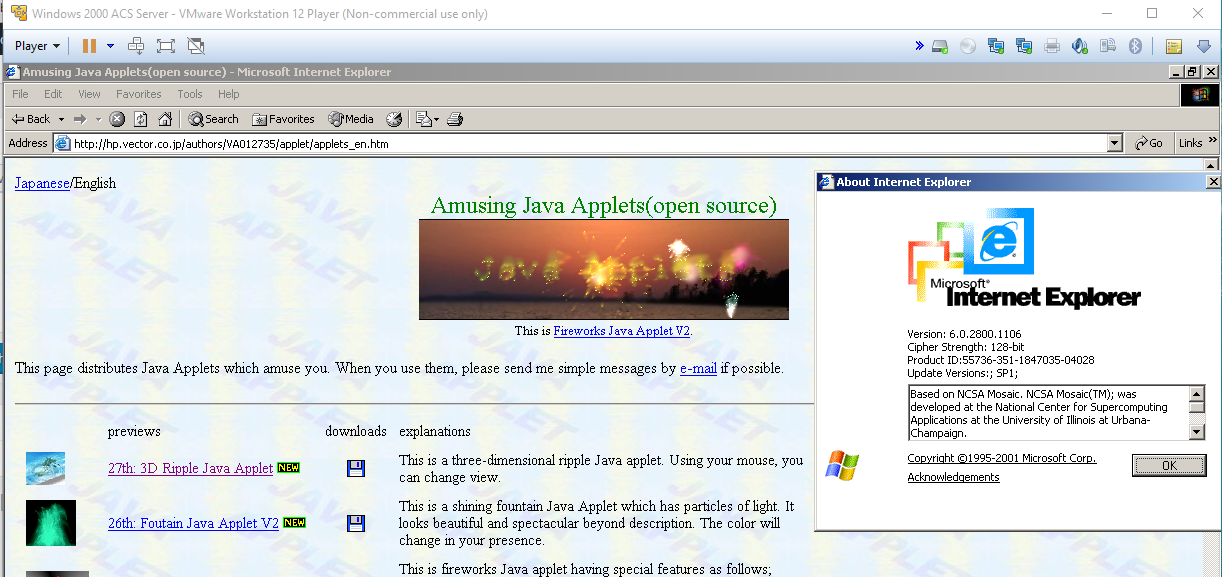Go to the Home page icon

point(165,118)
